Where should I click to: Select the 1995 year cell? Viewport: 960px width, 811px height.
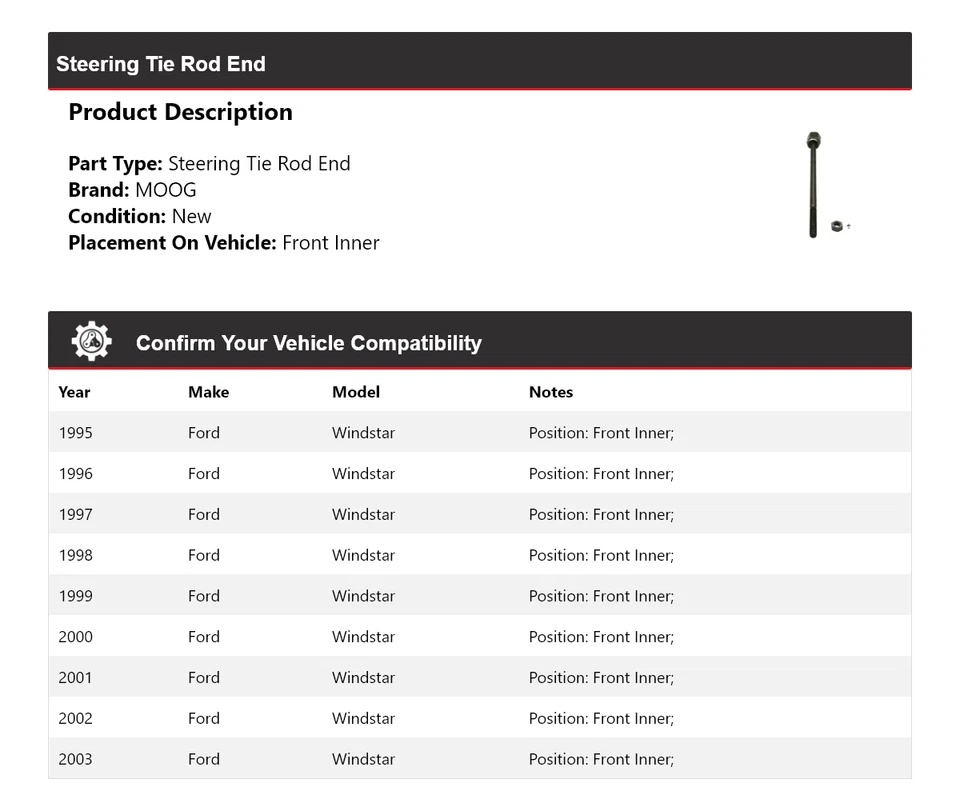(75, 433)
